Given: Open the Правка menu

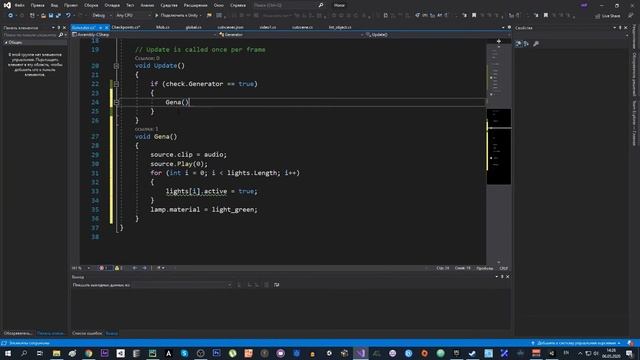Looking at the screenshot, I should (38, 5).
